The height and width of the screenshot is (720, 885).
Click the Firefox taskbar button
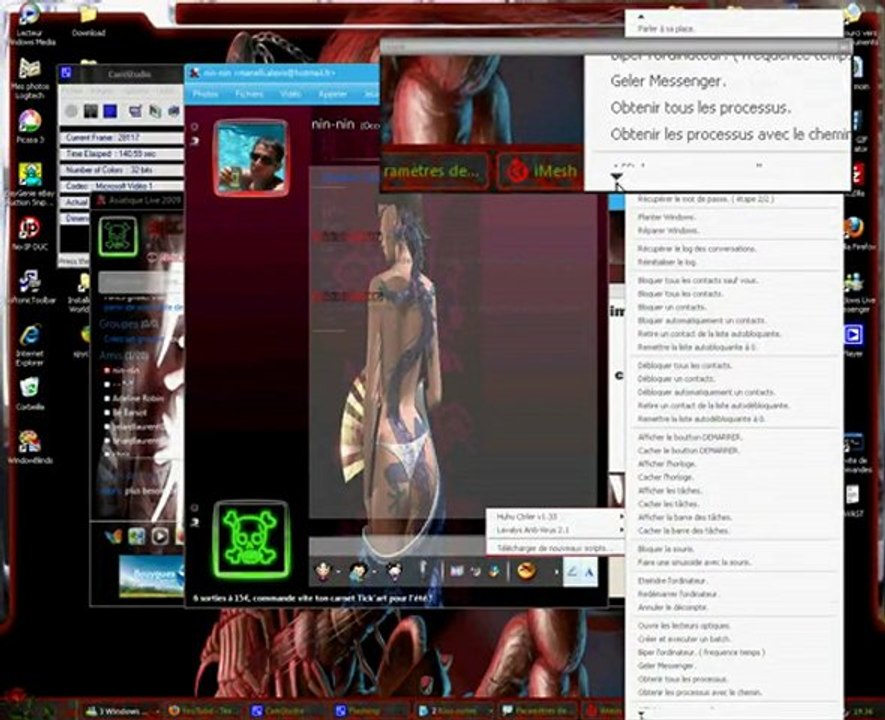pos(203,711)
